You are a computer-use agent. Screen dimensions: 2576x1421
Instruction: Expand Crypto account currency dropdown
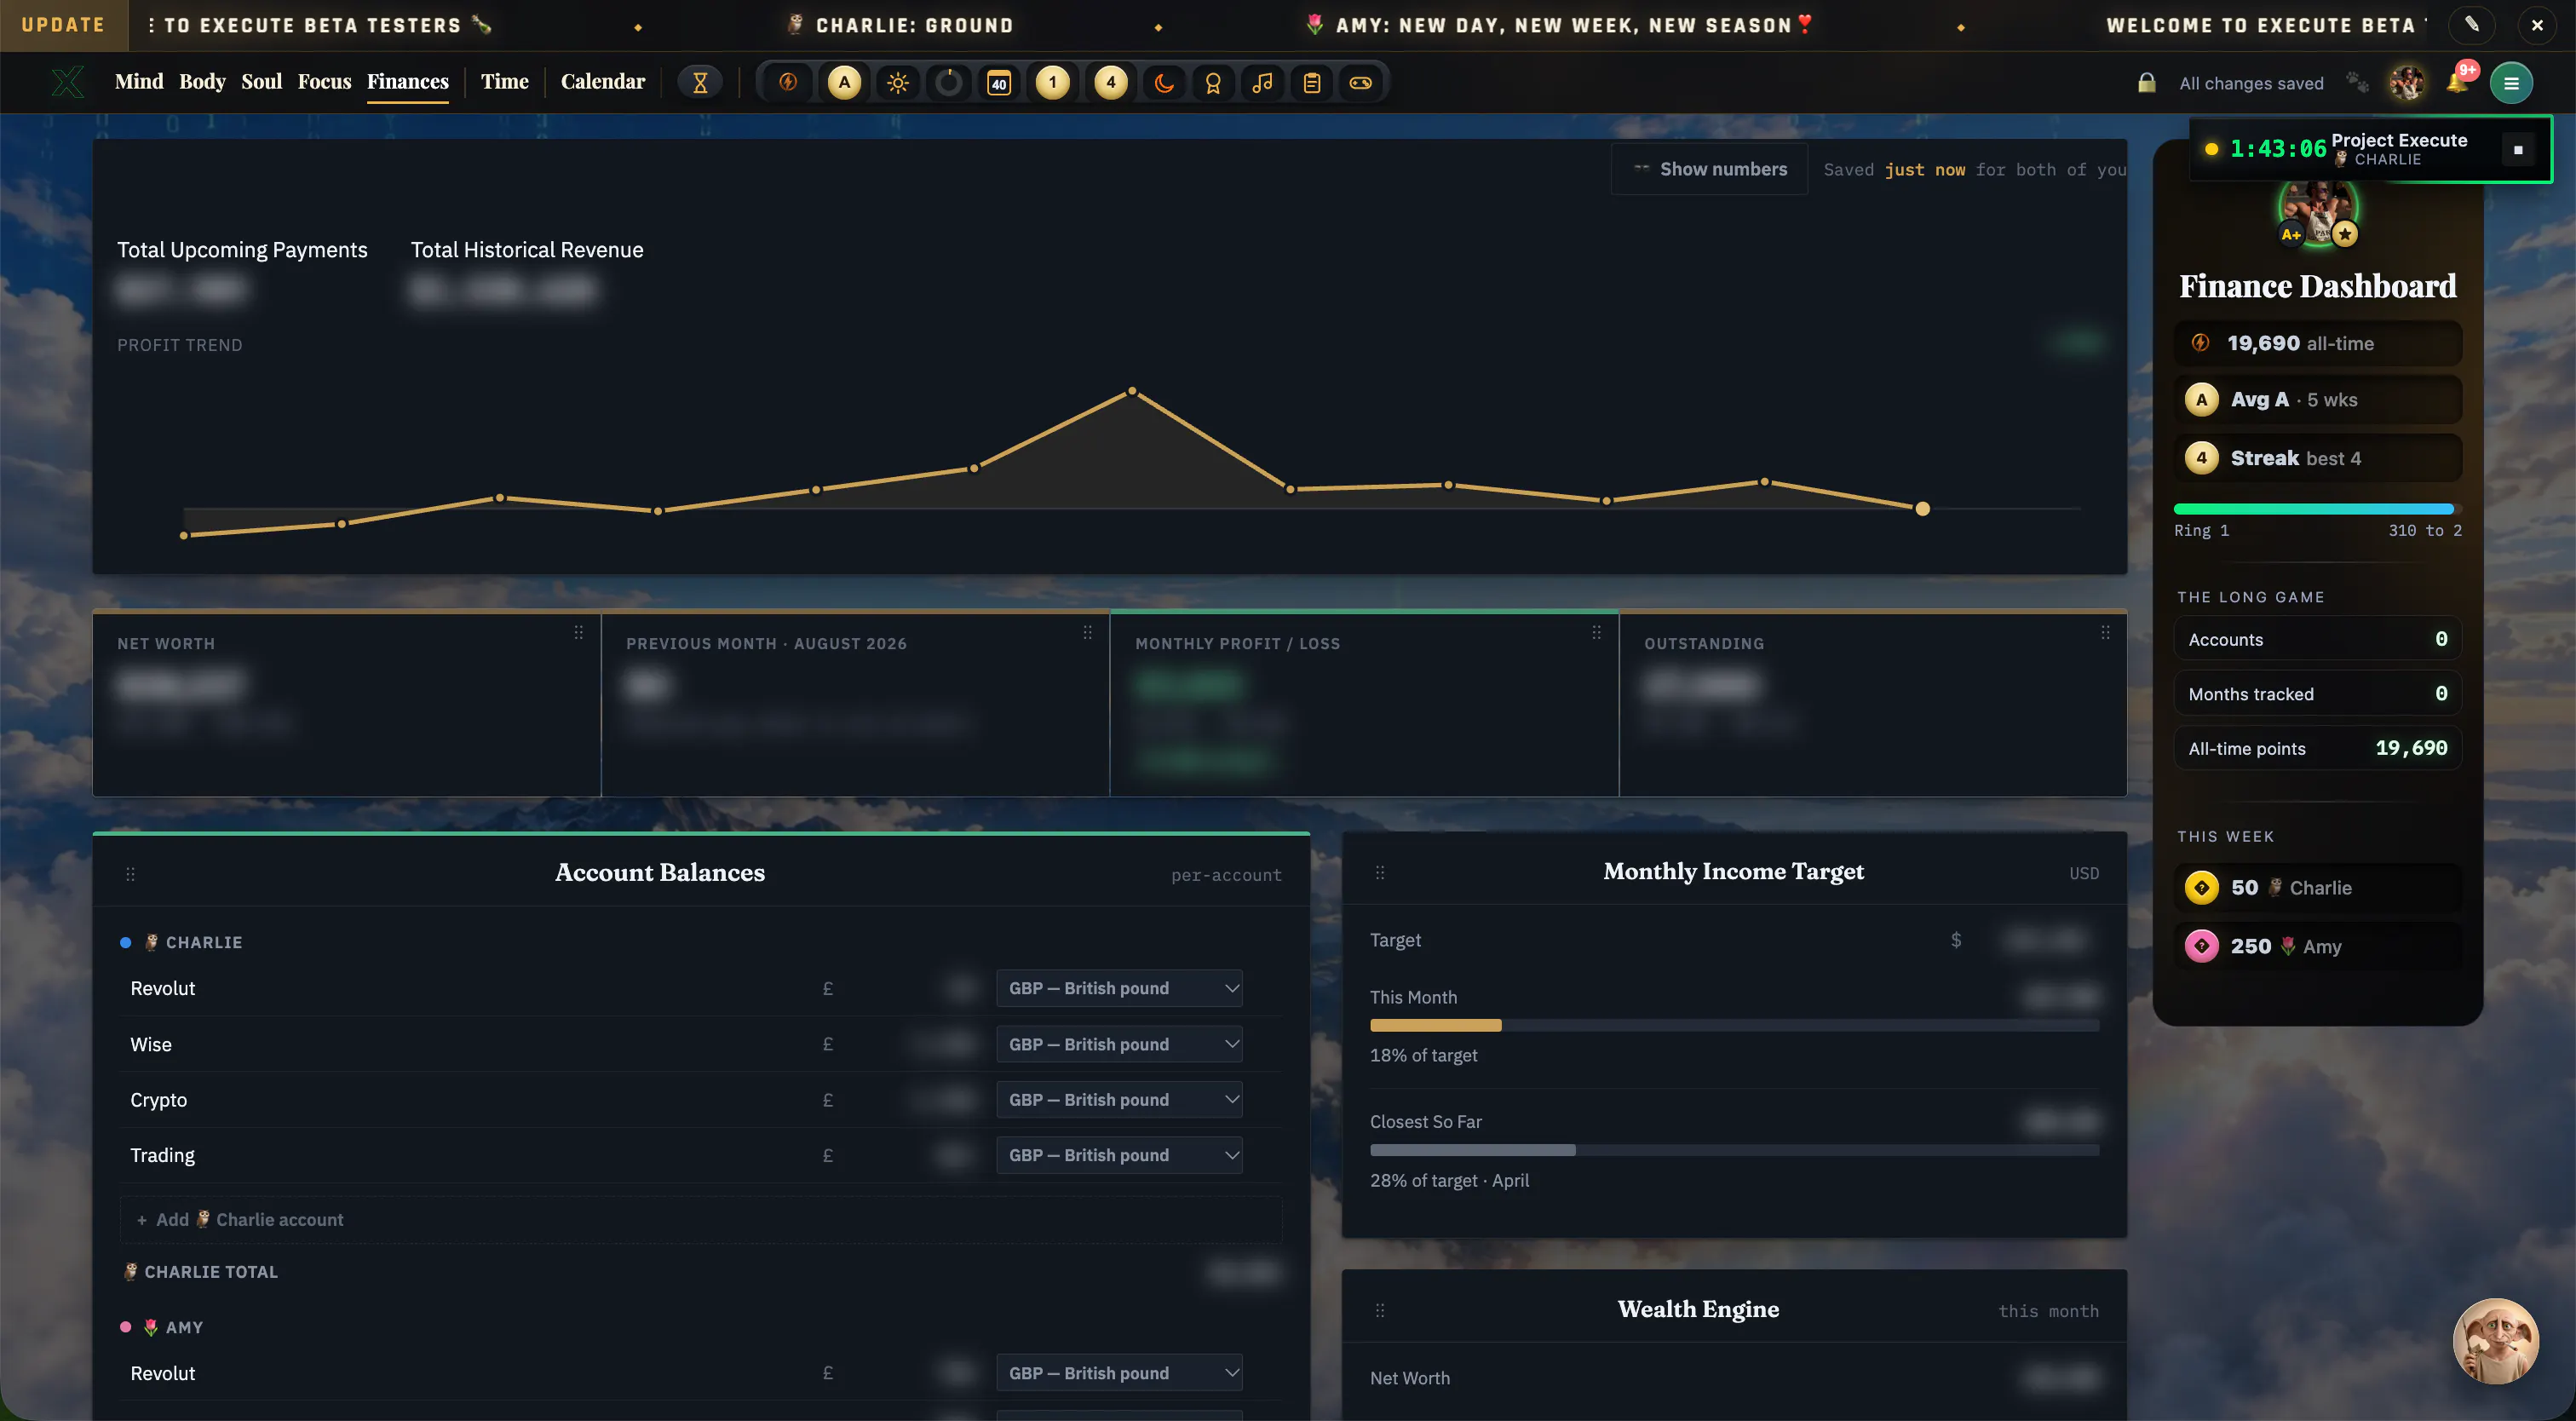(1119, 1099)
